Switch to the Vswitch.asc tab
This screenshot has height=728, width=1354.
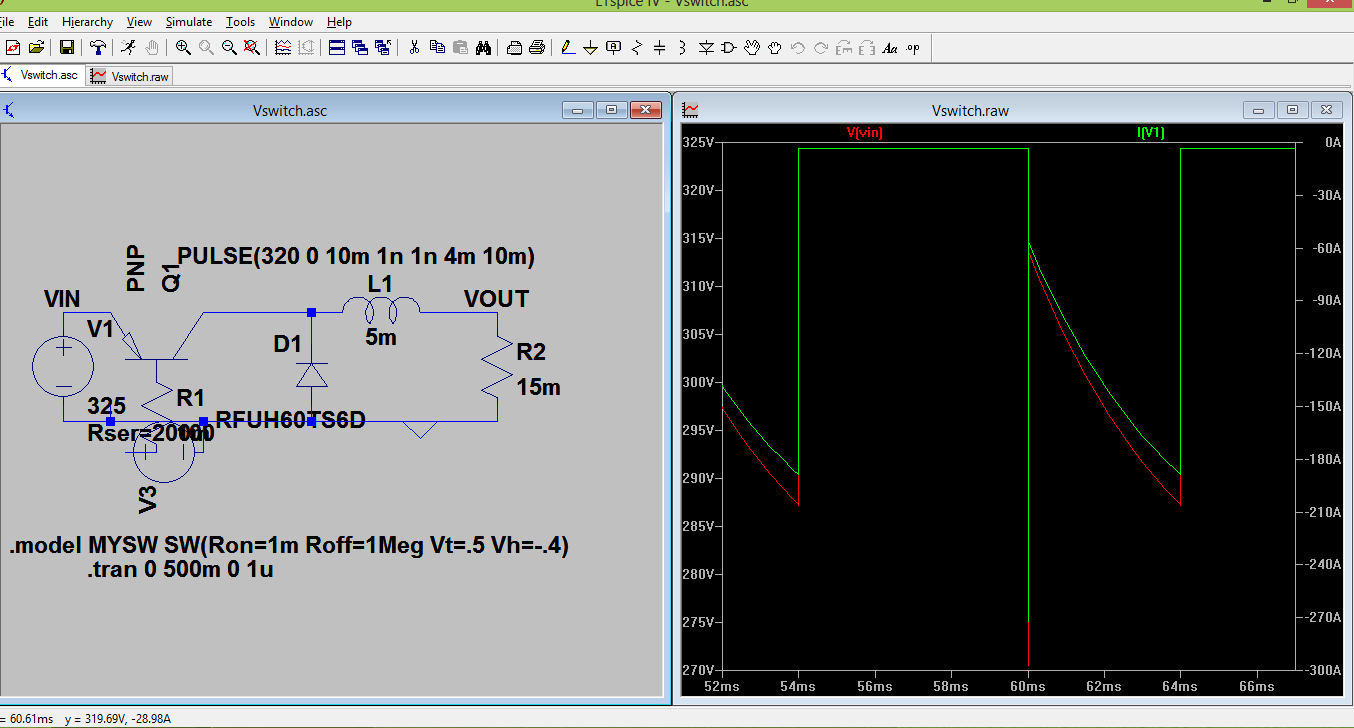pyautogui.click(x=41, y=75)
